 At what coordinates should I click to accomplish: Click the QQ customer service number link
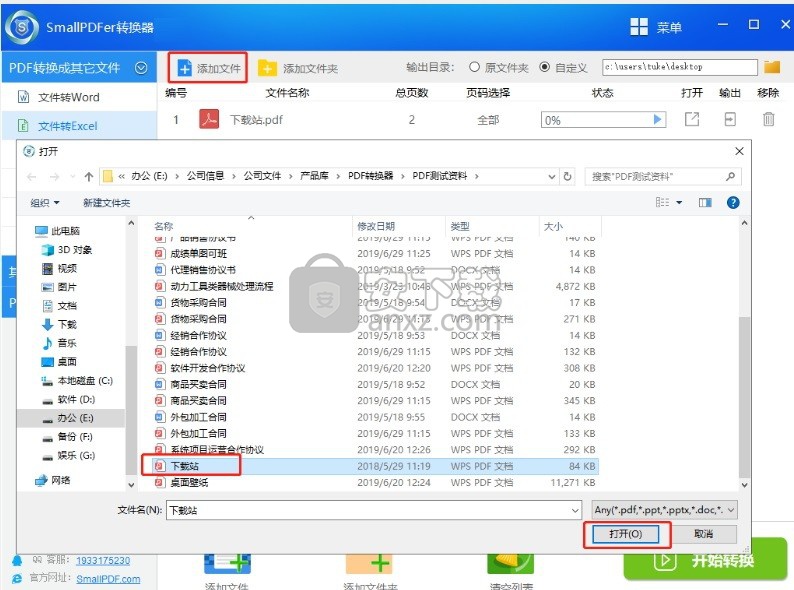coord(103,561)
